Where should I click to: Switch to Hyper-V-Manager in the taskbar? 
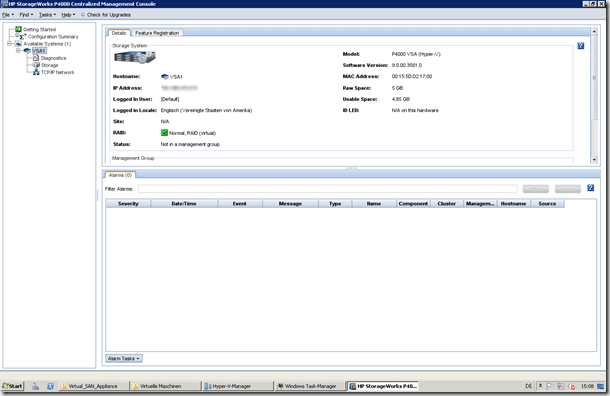(x=238, y=386)
